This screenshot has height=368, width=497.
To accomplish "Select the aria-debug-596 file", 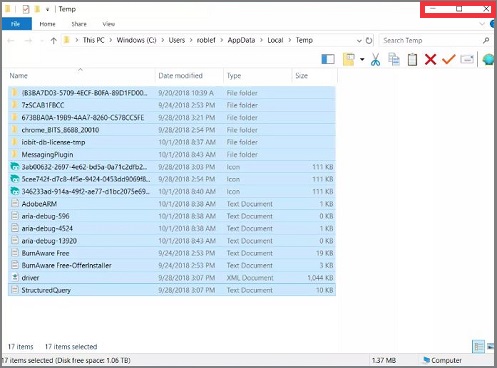I will click(x=172, y=216).
